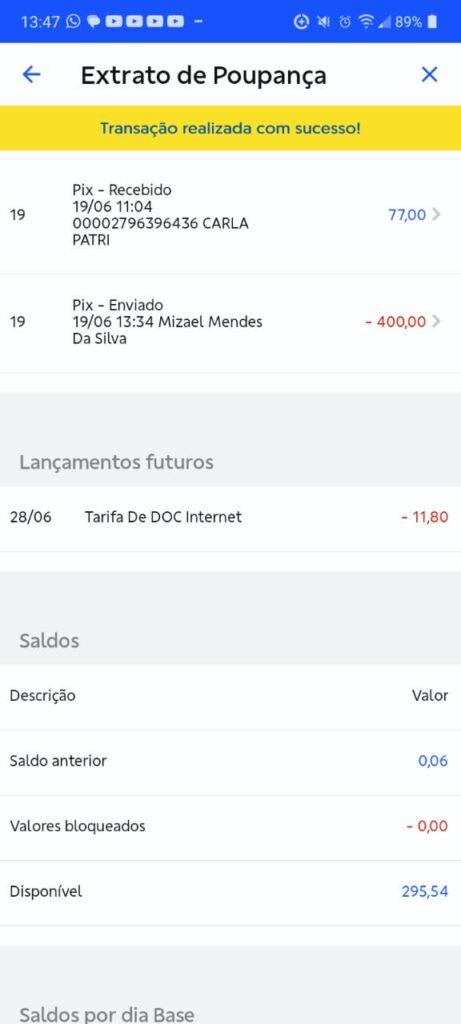Tap the alarm clock status icon

pos(344,22)
